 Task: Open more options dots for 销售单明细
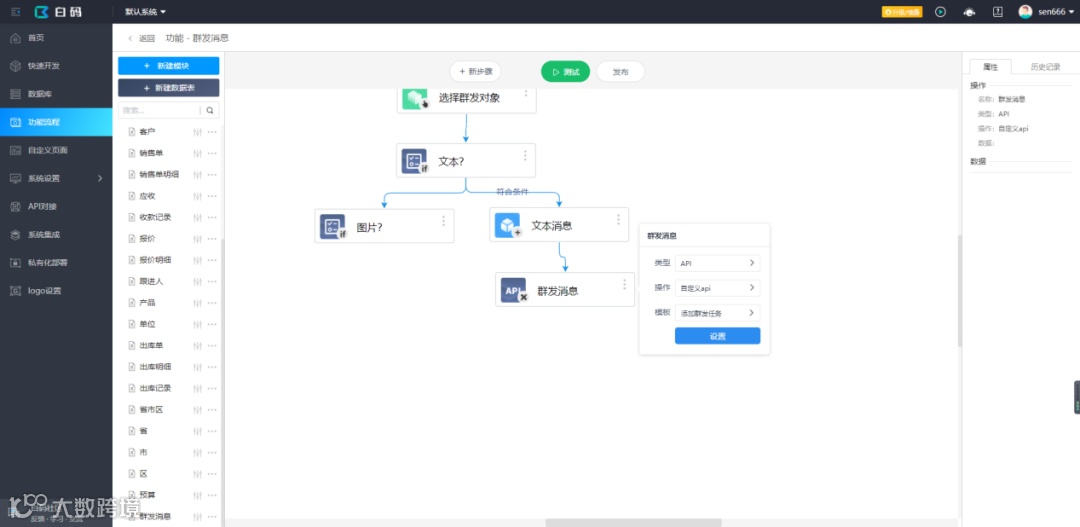point(212,174)
